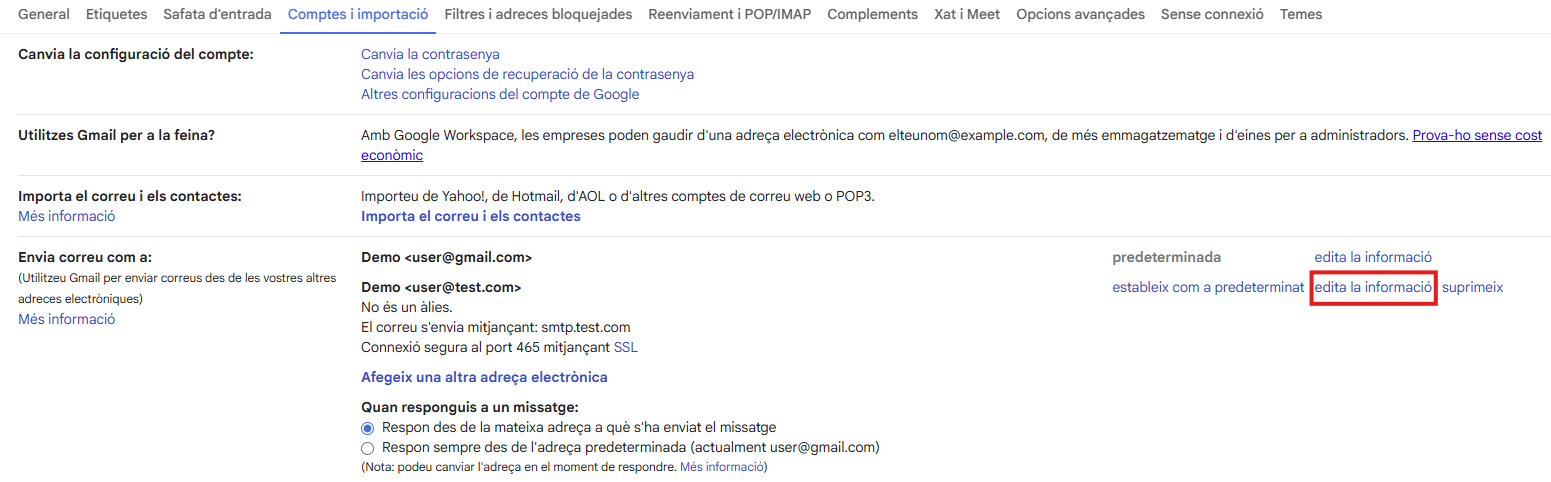The width and height of the screenshot is (1551, 482).
Task: Click the Canvia la contrasenya link
Action: [x=430, y=54]
